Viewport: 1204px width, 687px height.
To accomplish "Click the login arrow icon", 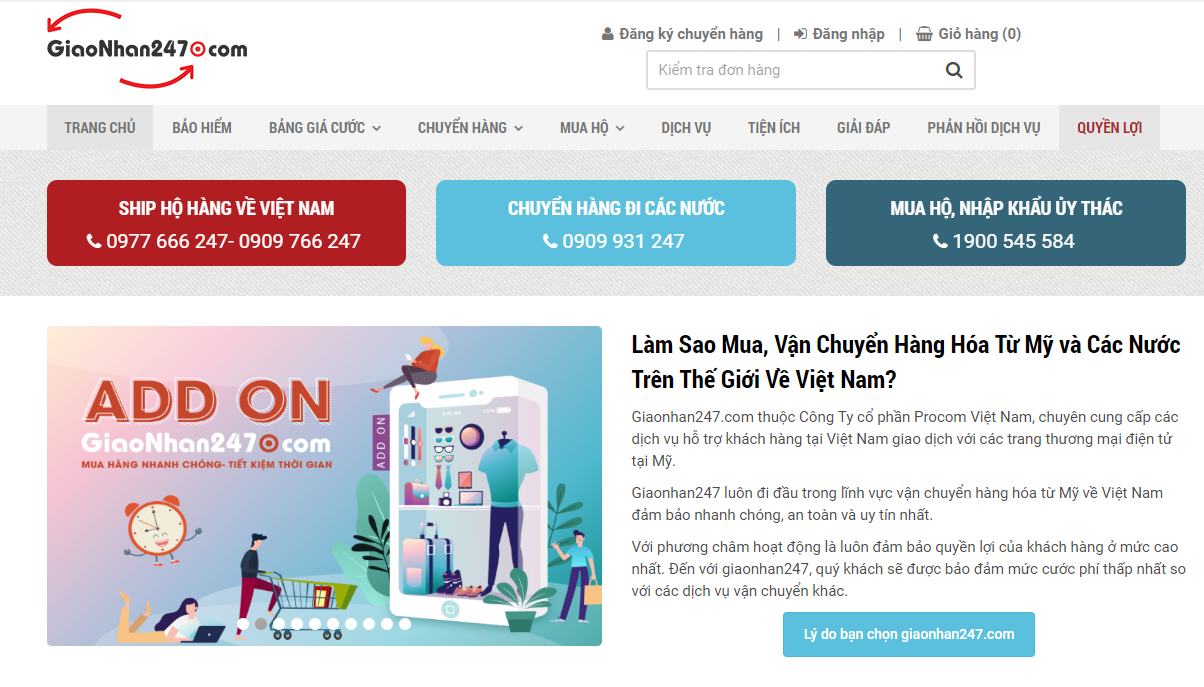I will tap(800, 34).
